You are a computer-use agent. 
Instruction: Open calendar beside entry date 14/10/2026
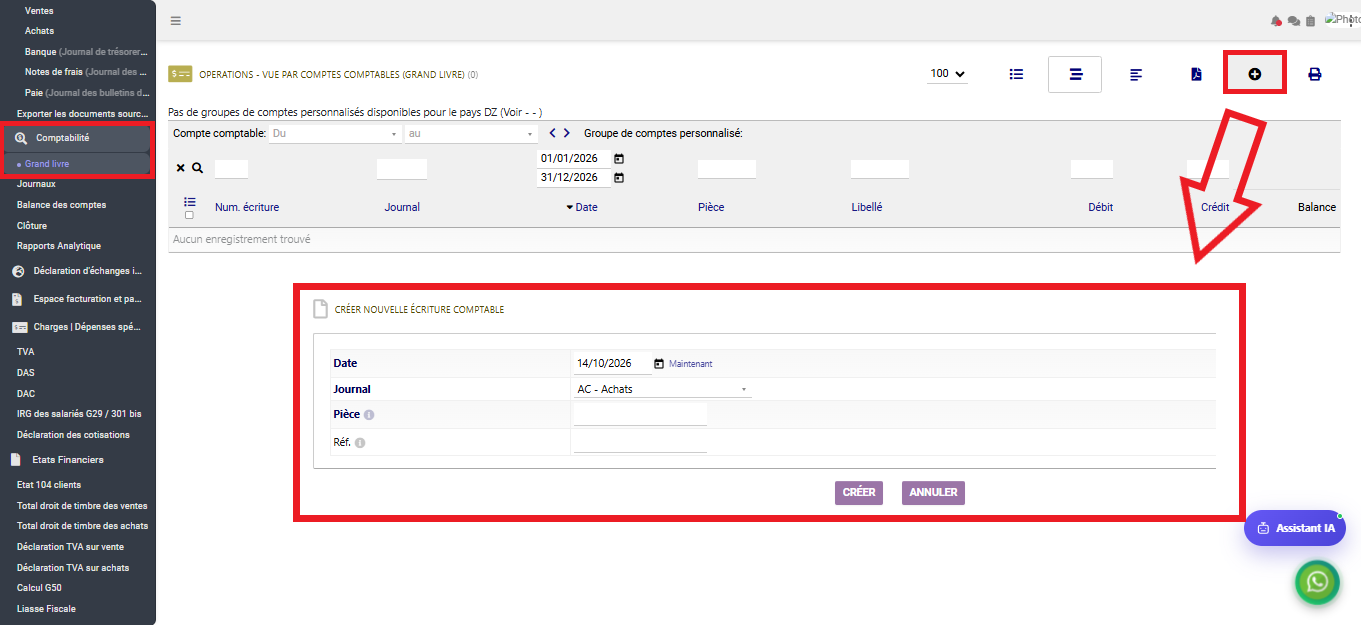coord(659,364)
